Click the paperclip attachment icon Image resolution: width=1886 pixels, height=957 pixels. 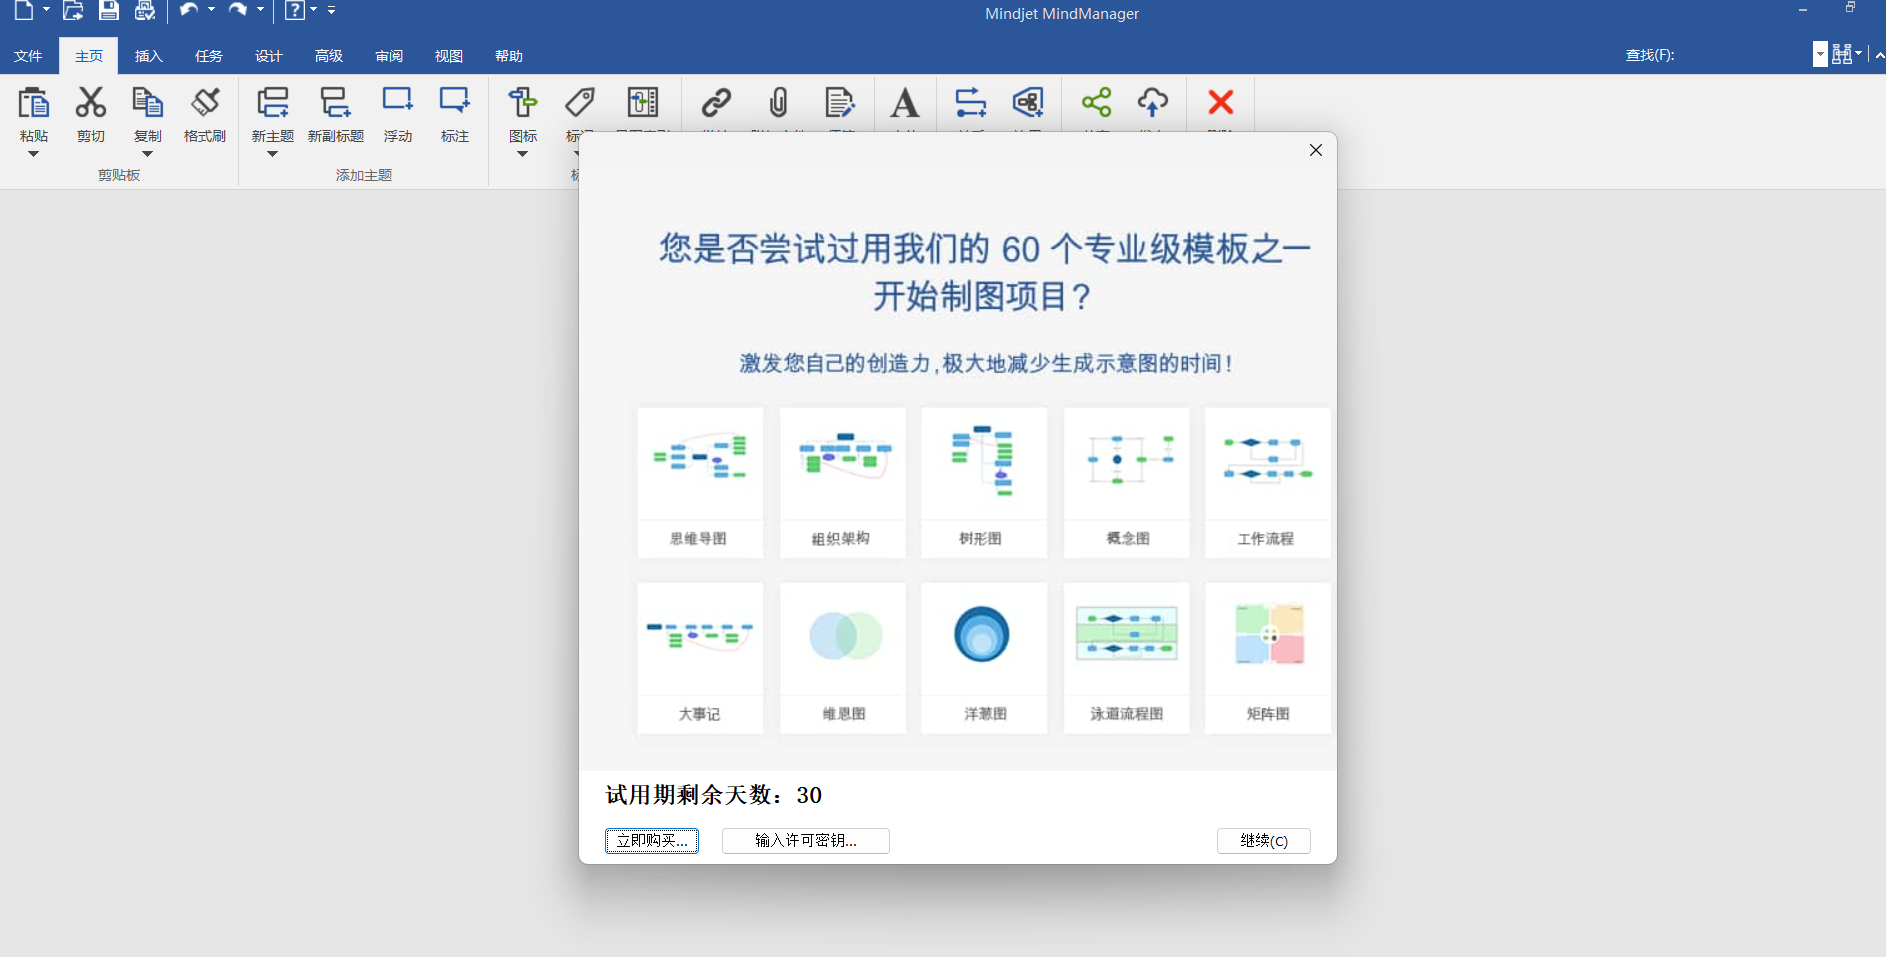point(778,102)
